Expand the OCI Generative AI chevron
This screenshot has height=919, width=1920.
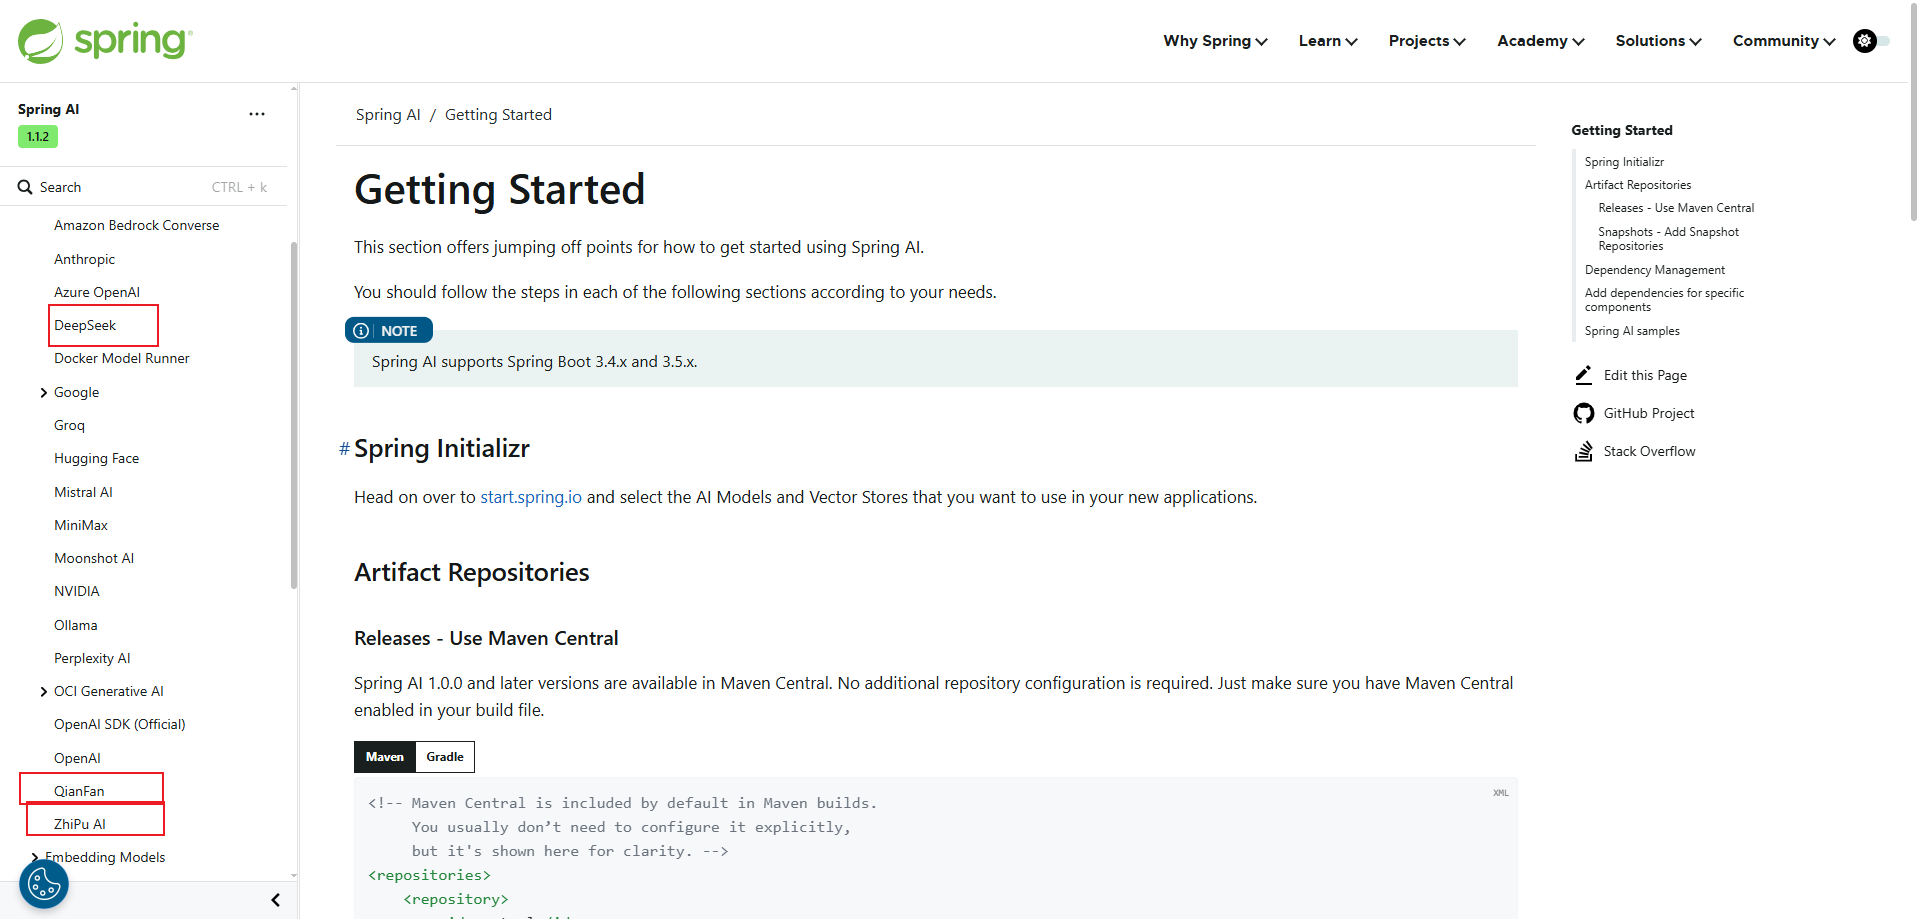43,692
